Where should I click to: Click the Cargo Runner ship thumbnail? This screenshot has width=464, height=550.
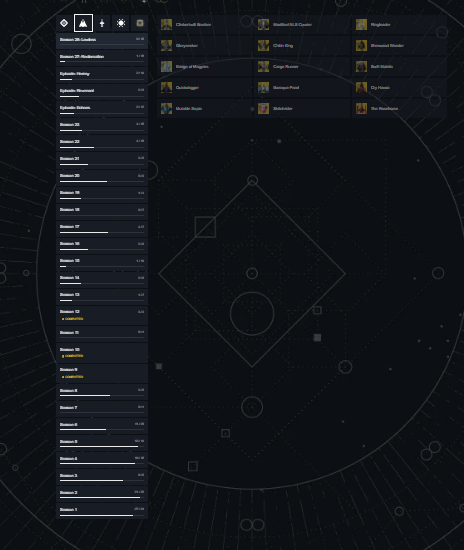point(263,66)
